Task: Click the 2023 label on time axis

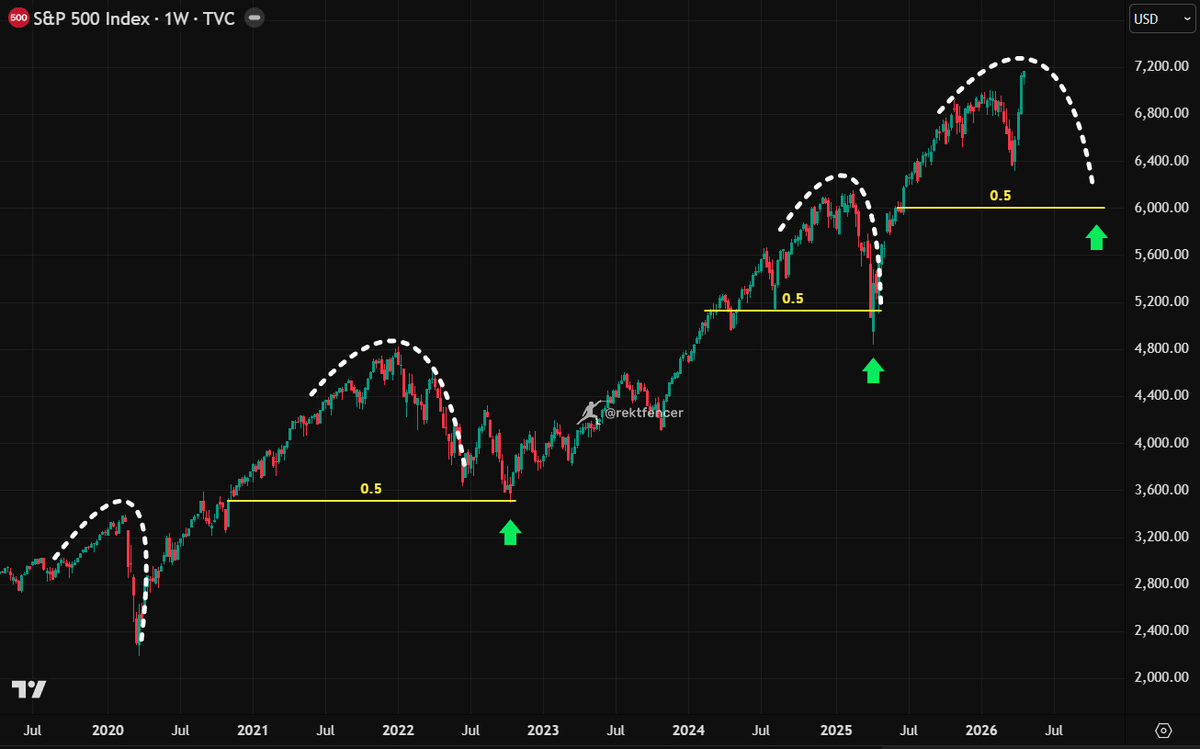Action: (543, 730)
